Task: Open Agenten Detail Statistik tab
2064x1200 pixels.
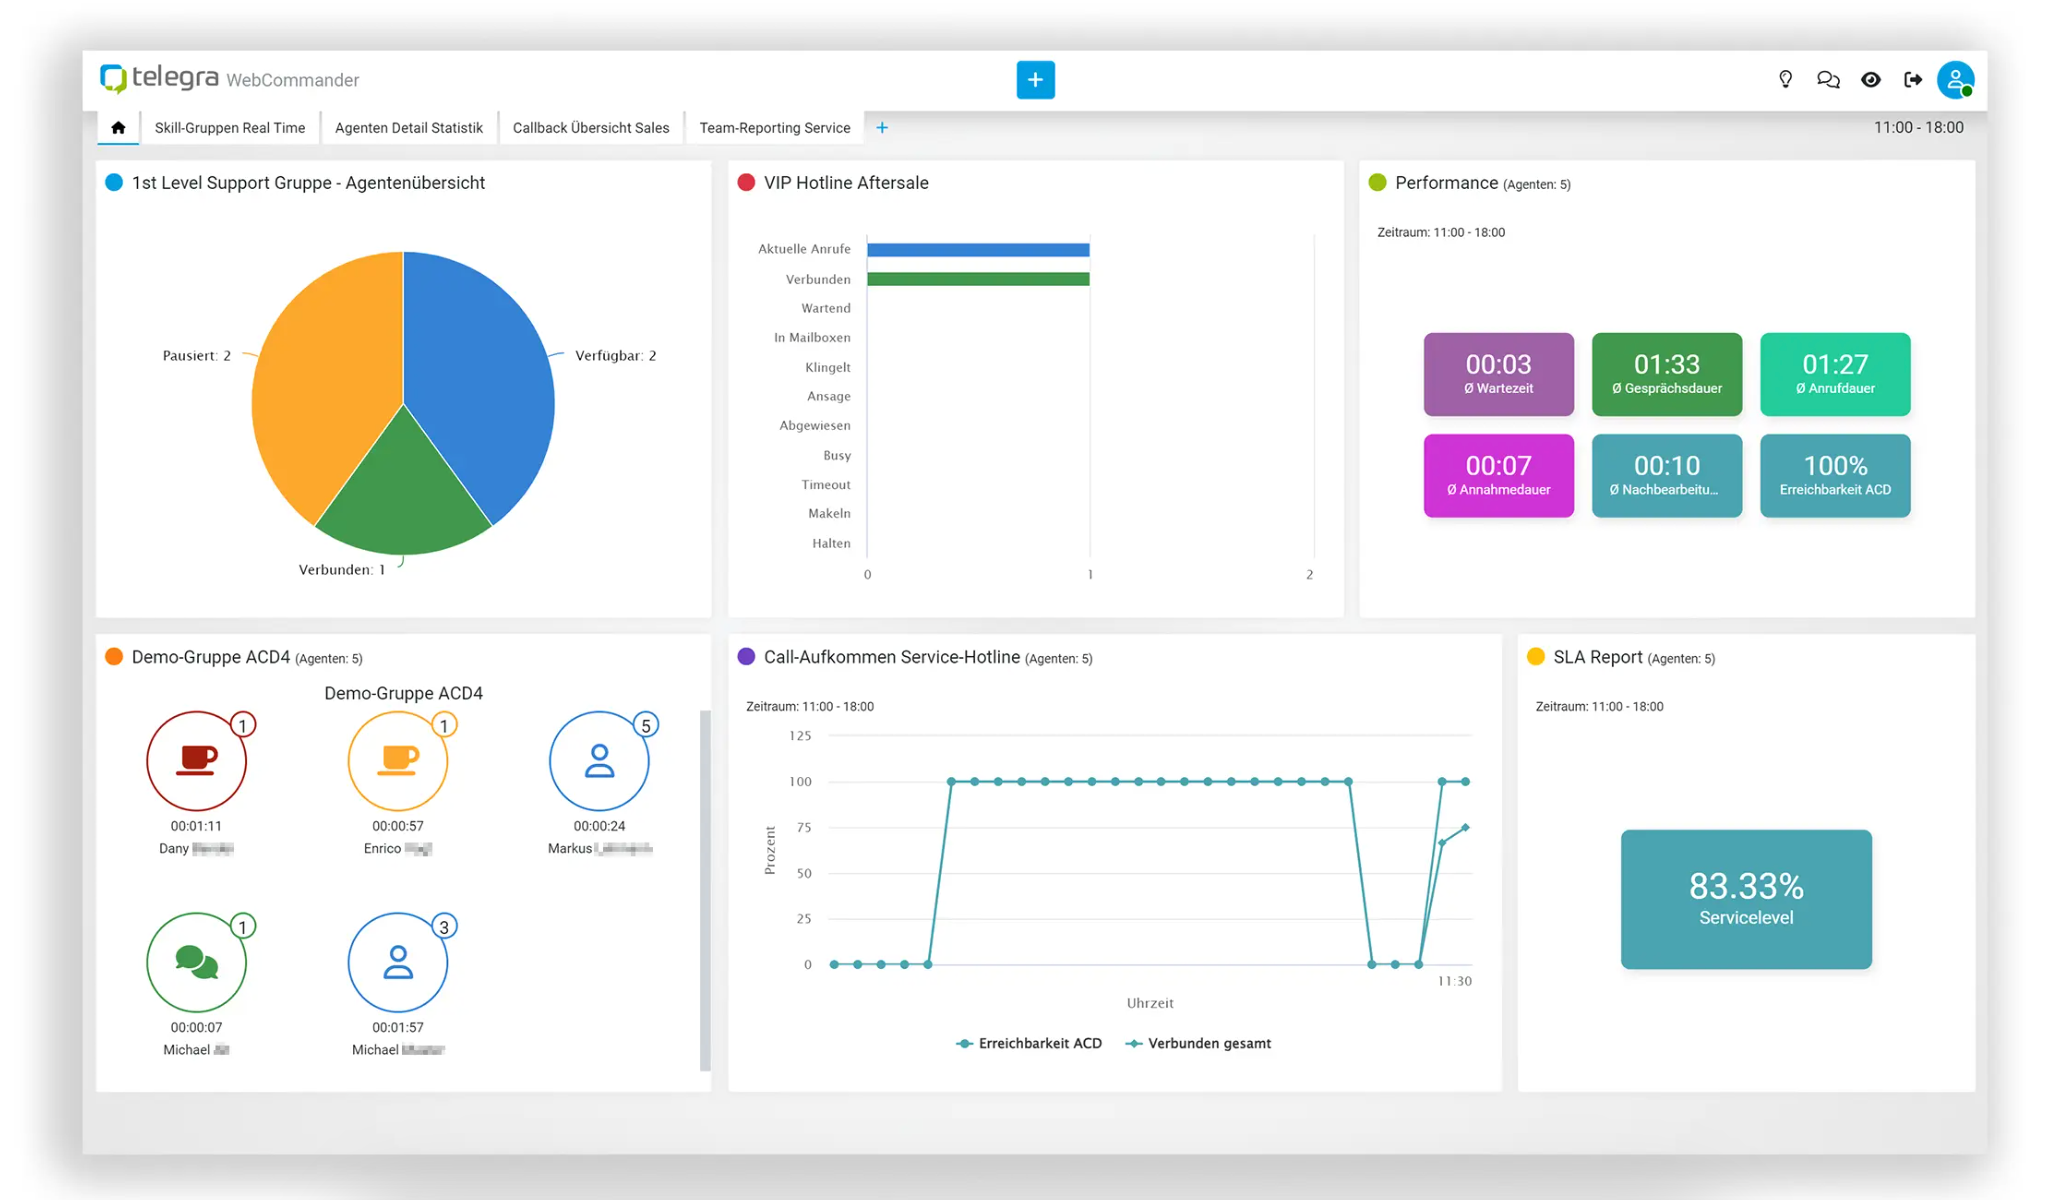Action: (x=409, y=128)
